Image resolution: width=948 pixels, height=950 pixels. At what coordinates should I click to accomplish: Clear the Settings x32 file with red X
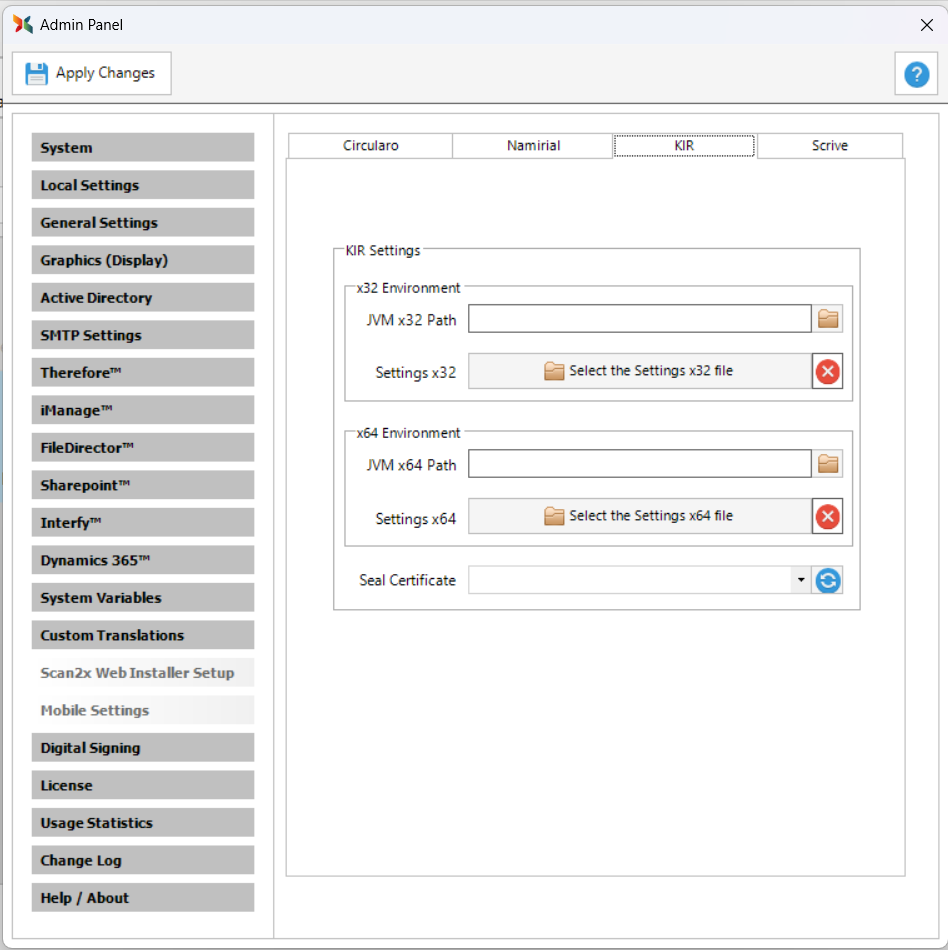[x=828, y=372]
